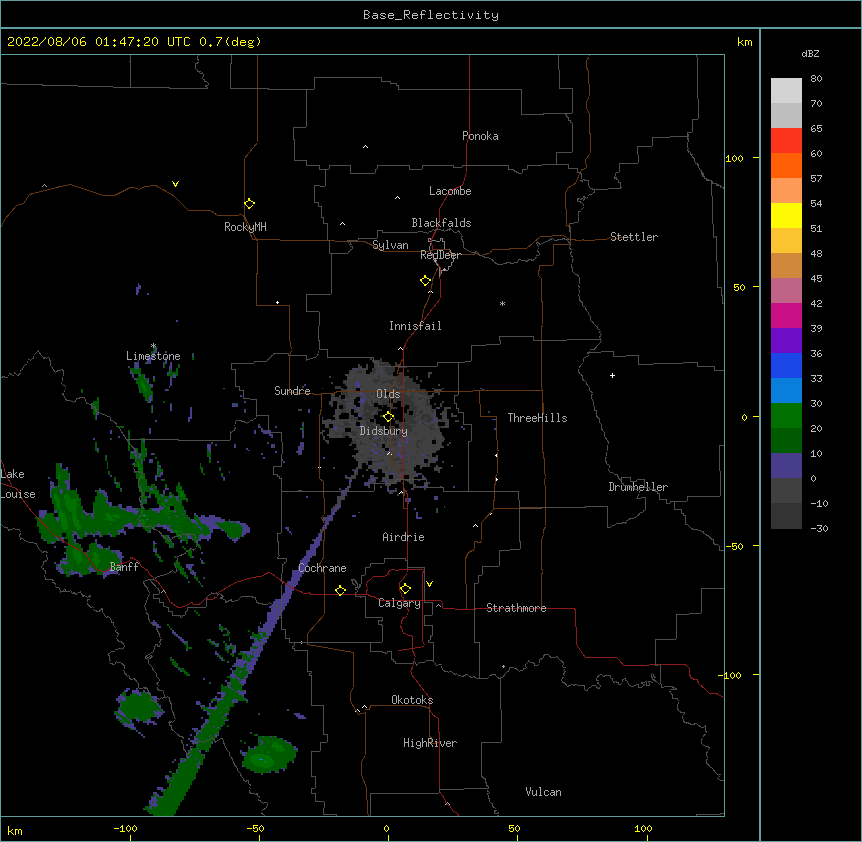Click the white caret marker east of Strathmore label's Calgary edge
862x842 pixels.
tap(438, 605)
